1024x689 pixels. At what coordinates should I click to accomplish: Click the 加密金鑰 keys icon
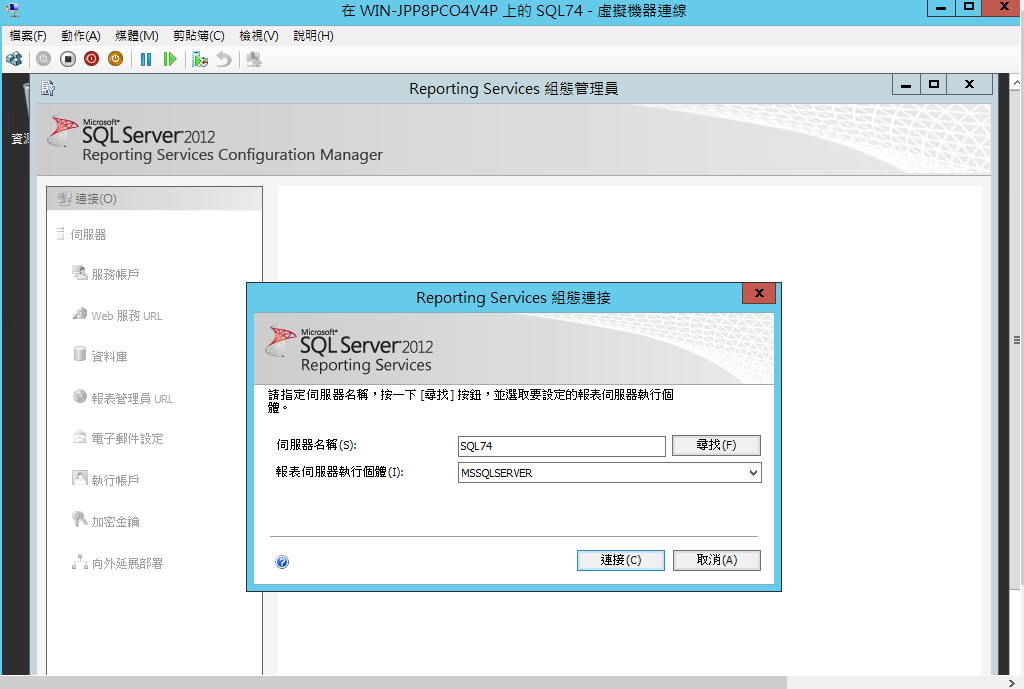[80, 520]
